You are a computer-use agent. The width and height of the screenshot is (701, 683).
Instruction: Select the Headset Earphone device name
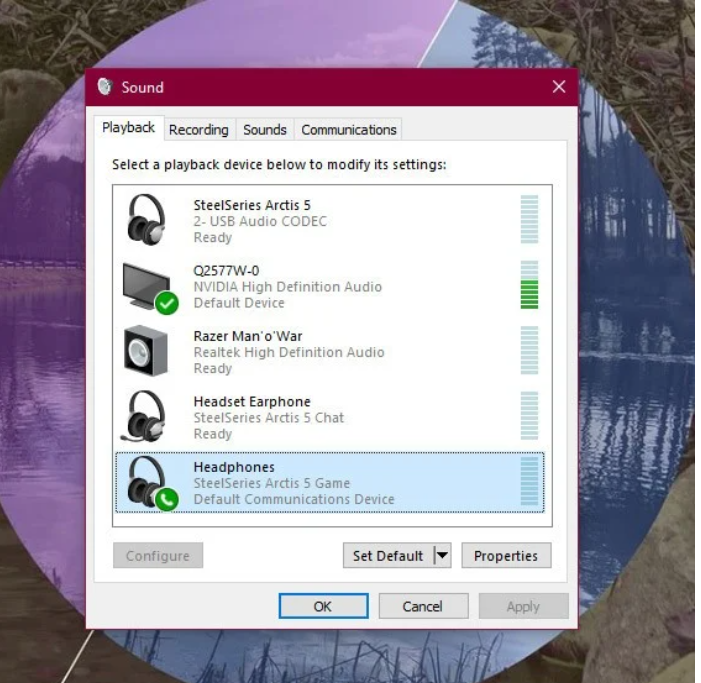(252, 401)
